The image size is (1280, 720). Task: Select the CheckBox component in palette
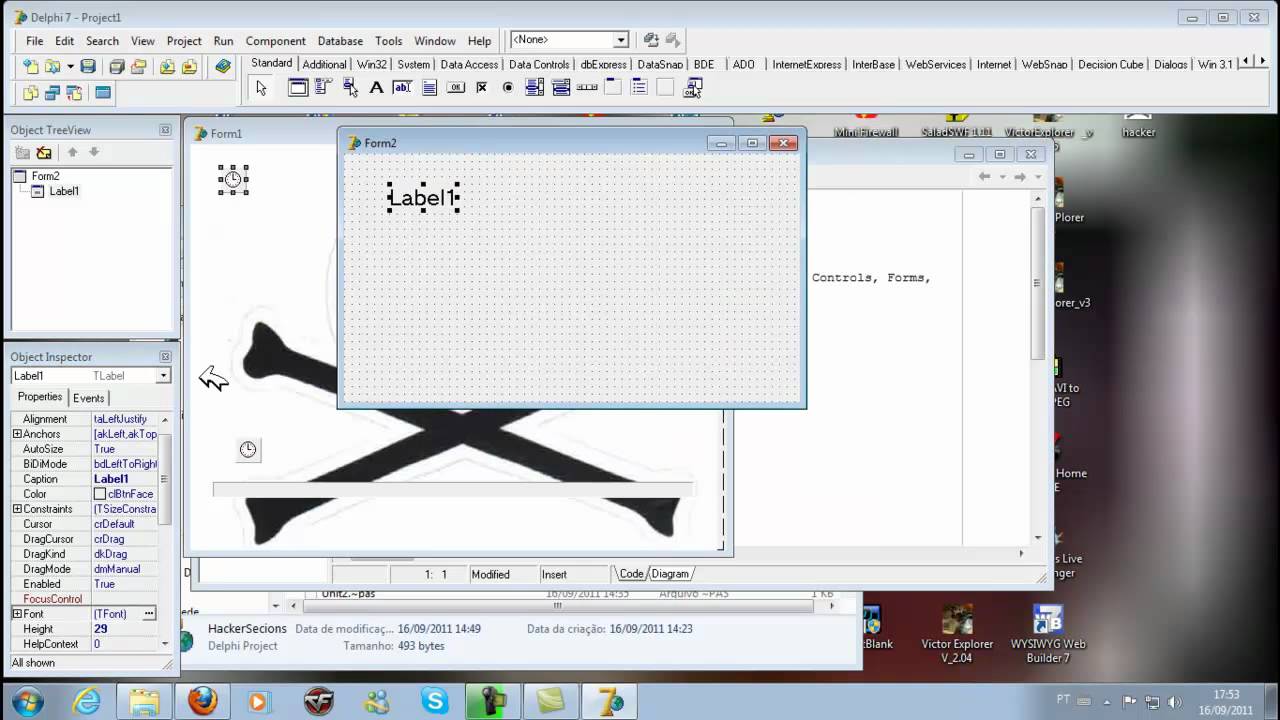point(481,88)
